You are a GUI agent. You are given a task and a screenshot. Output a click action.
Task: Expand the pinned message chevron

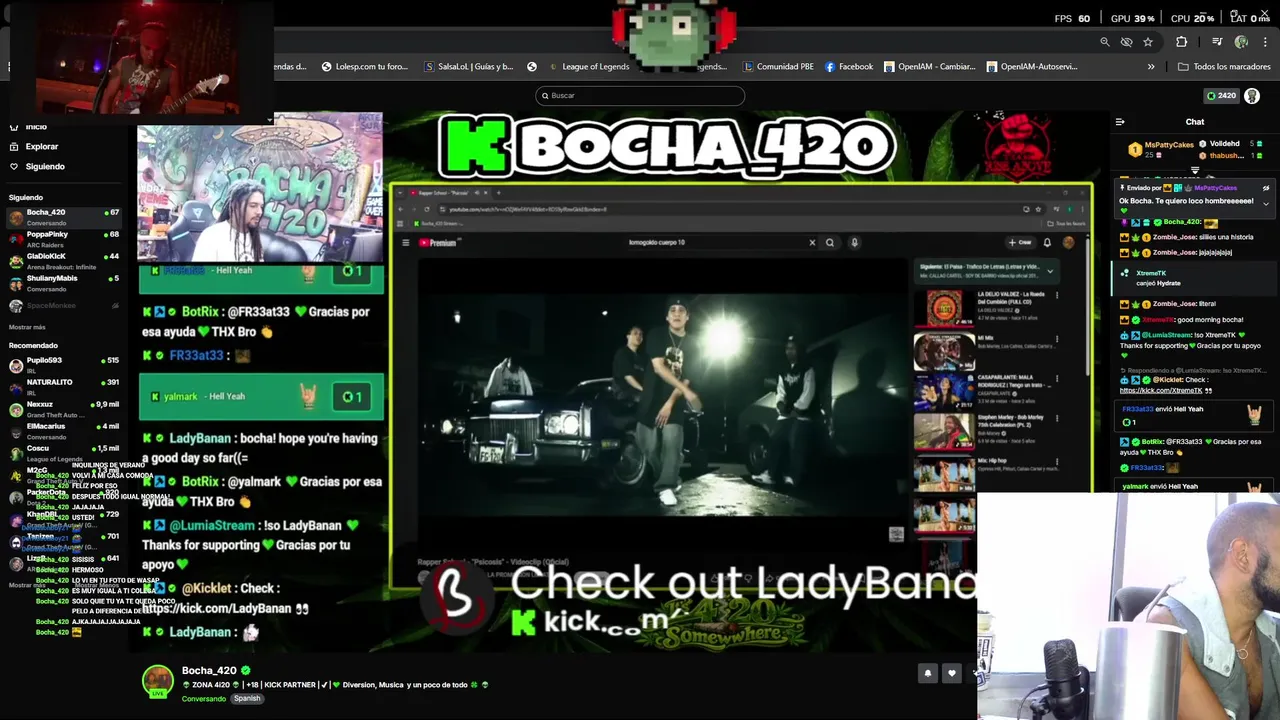coord(1265,204)
